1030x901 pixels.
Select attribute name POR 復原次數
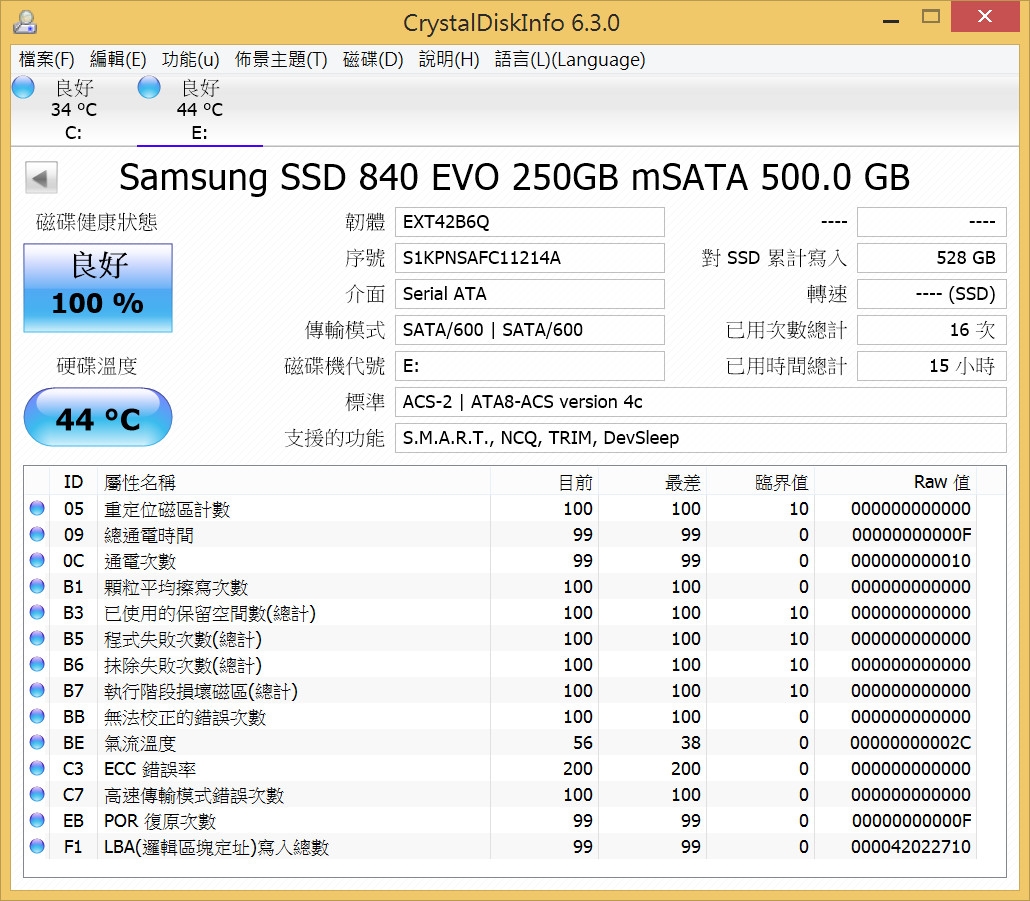coord(160,821)
